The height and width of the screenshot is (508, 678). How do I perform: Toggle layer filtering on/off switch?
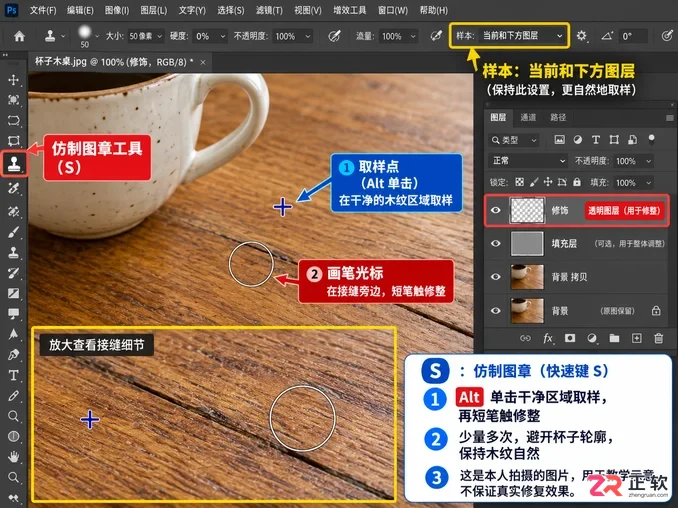tap(651, 139)
